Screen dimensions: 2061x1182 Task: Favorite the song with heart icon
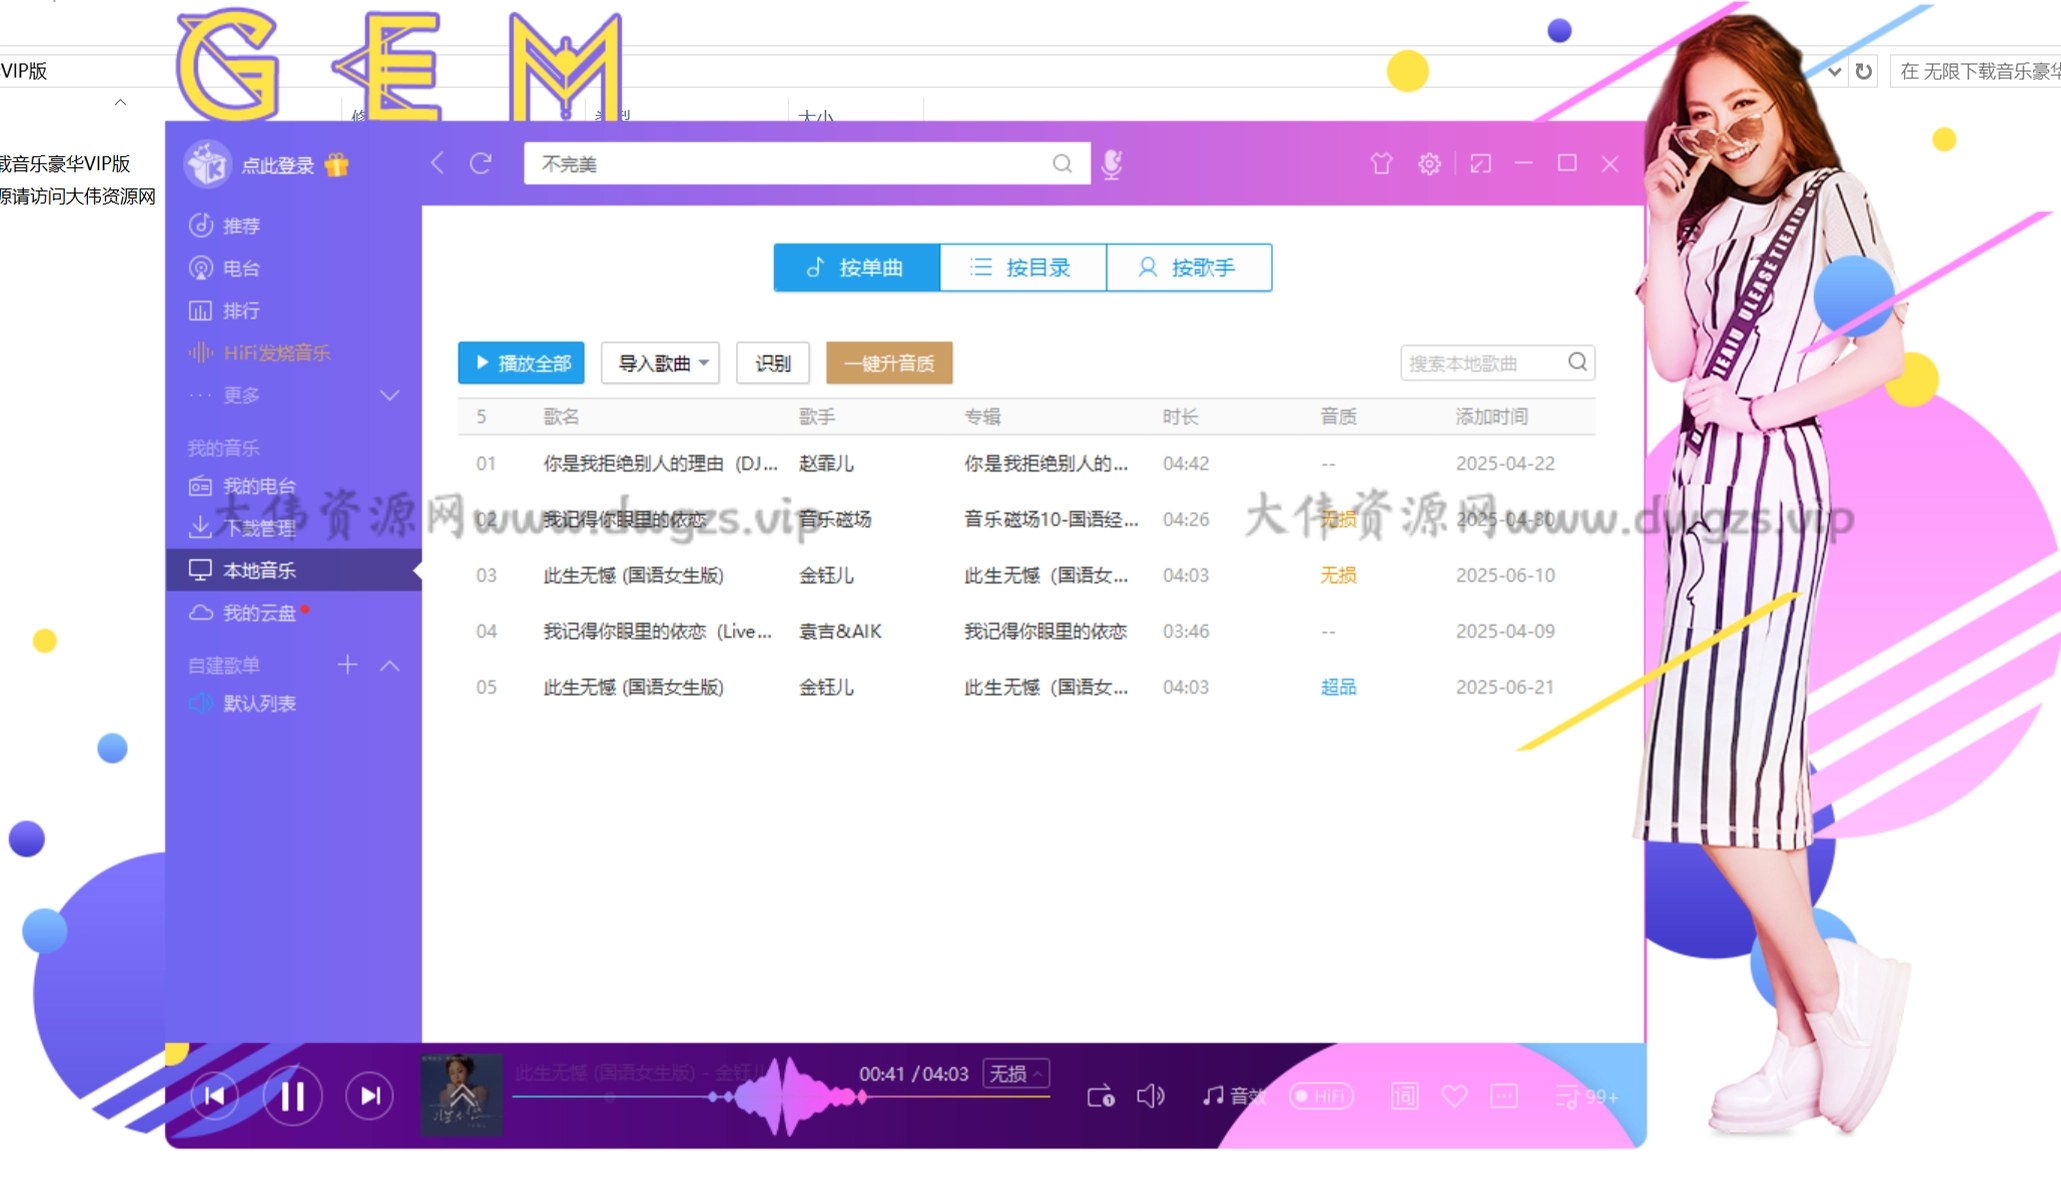pyautogui.click(x=1454, y=1096)
